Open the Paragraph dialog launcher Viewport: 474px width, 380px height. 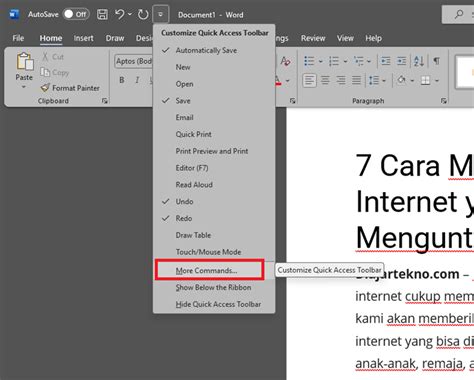tap(443, 101)
